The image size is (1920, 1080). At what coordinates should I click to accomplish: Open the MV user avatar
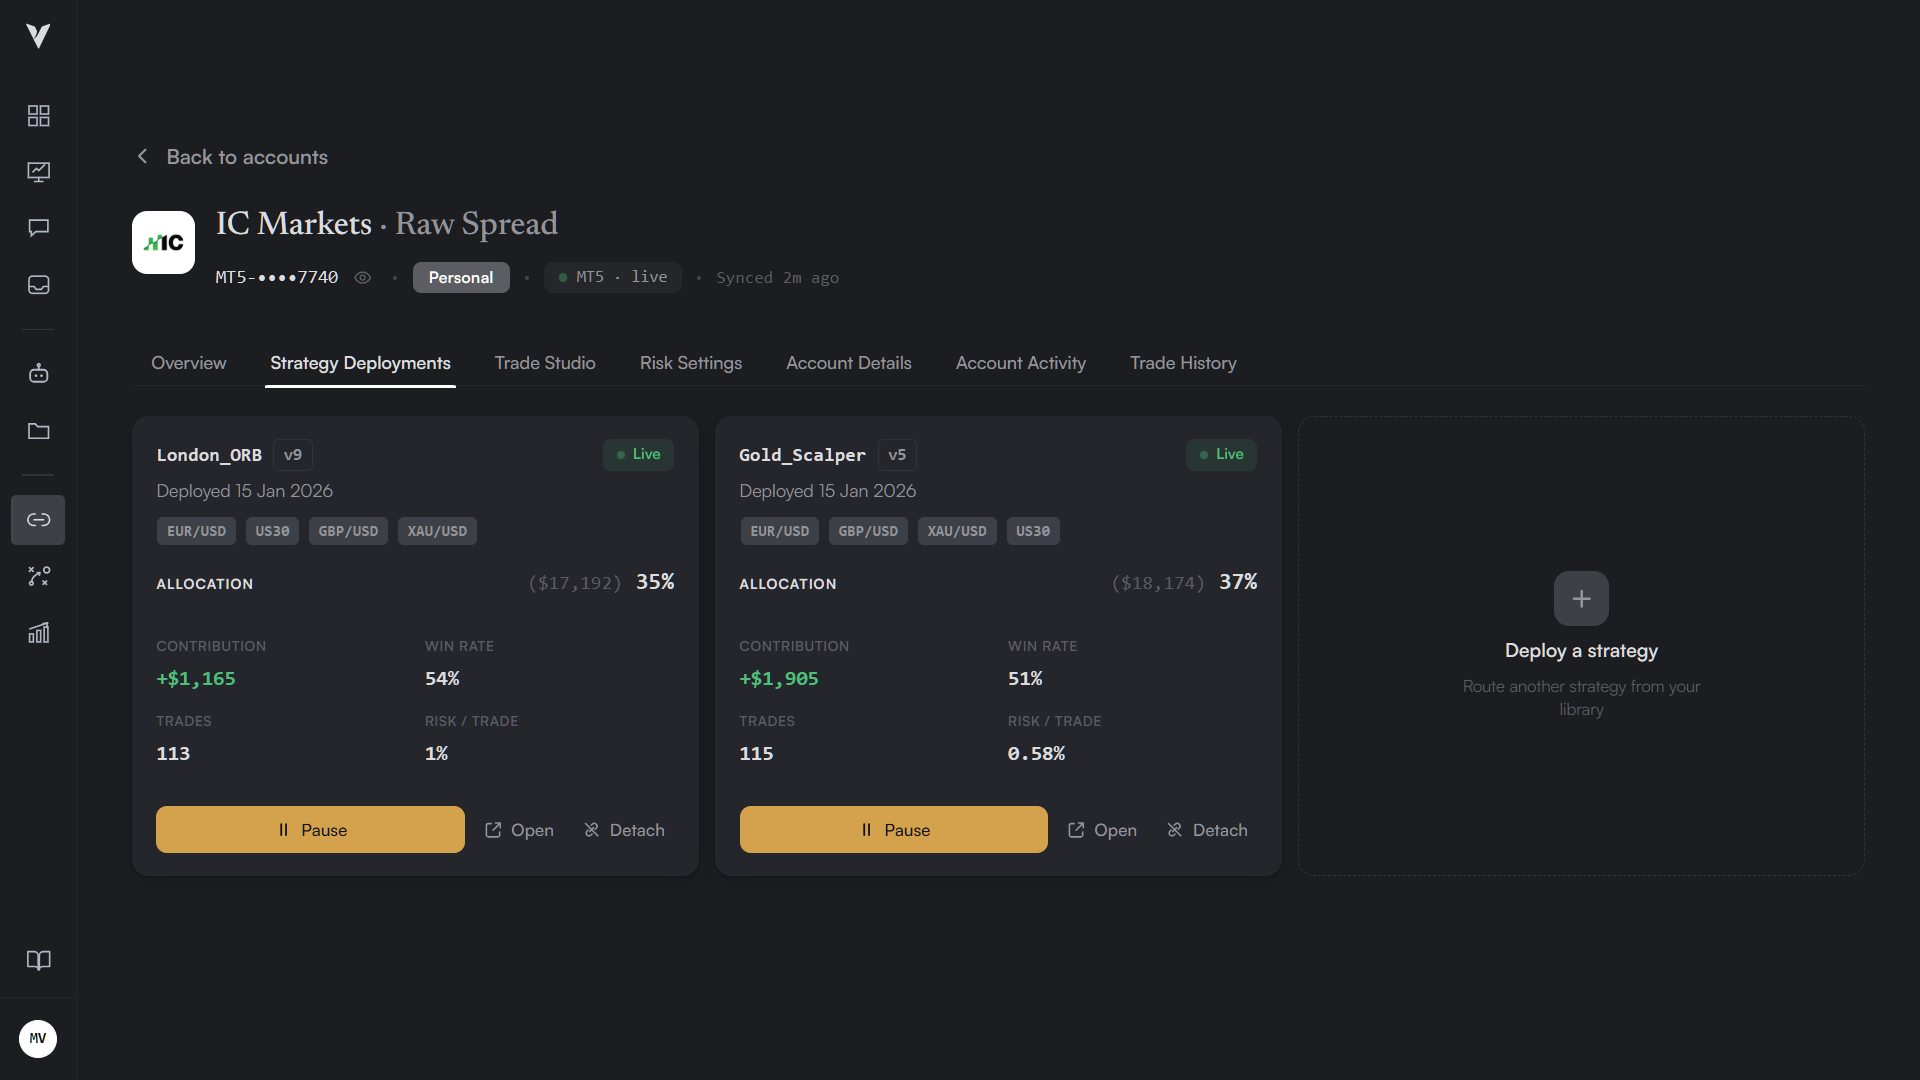38,1038
